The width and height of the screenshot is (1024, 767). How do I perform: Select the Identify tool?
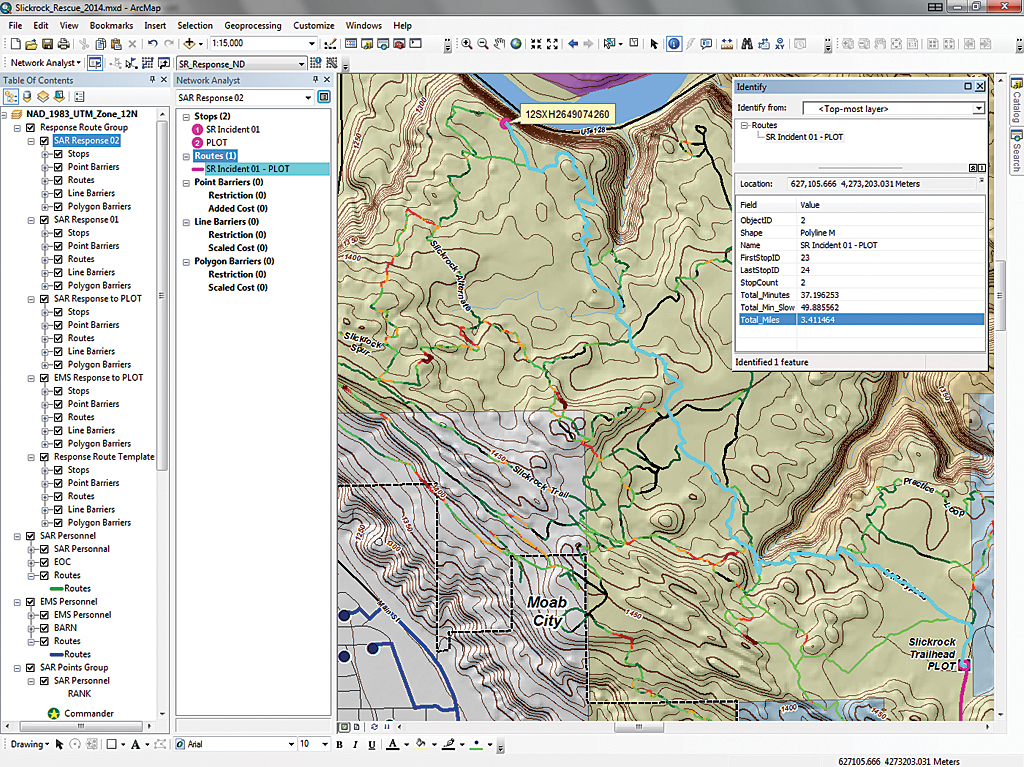tap(673, 44)
